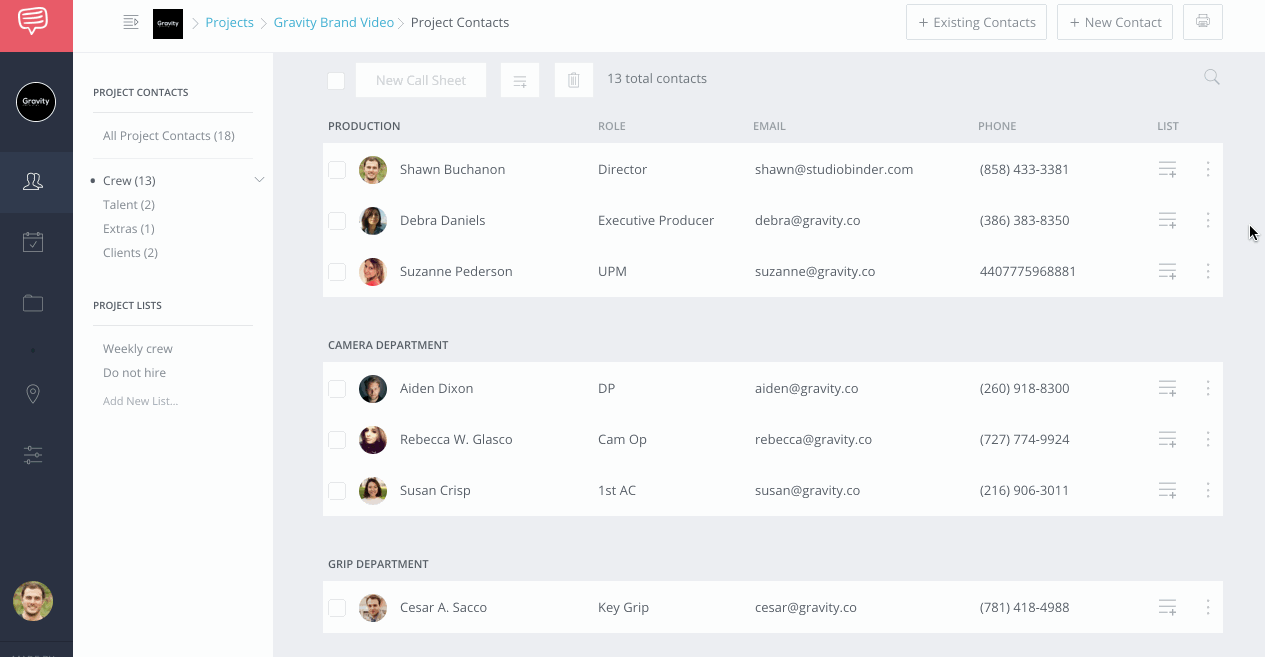The image size is (1265, 657).
Task: Open options menu for Debra Daniels
Action: 1208,220
